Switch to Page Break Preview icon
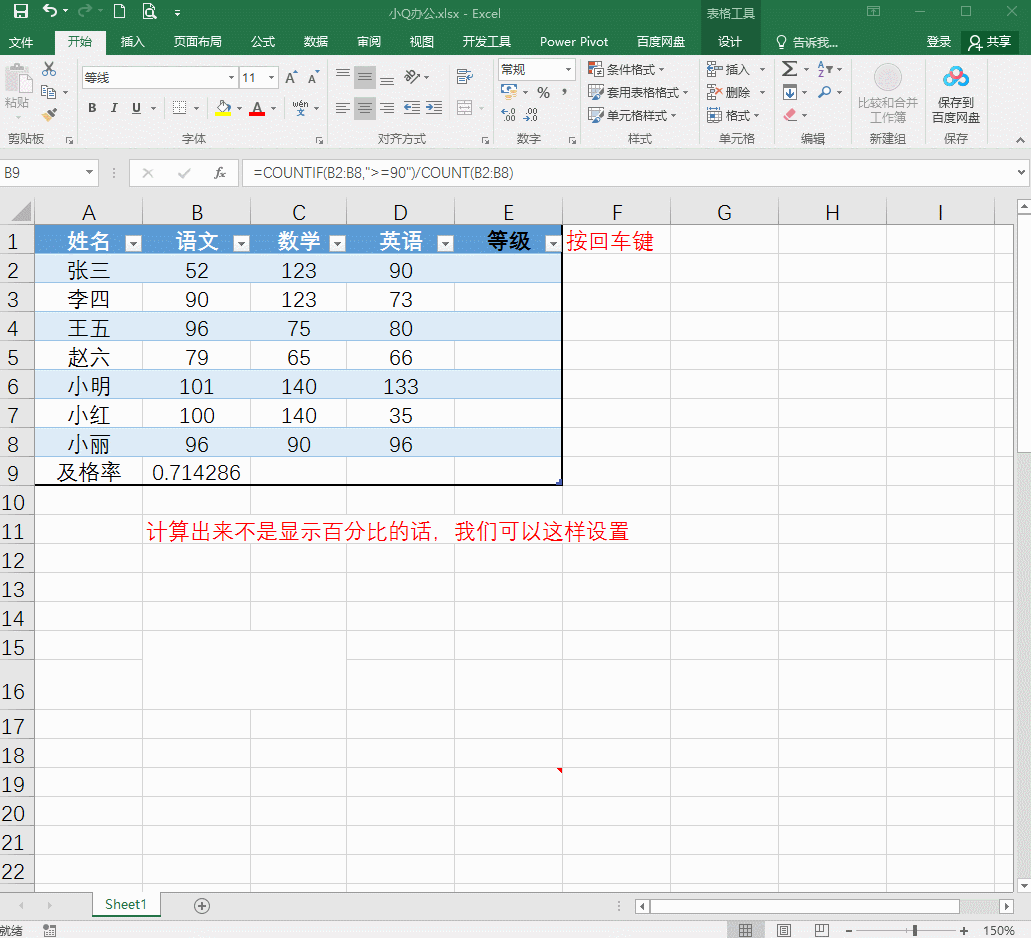 click(821, 930)
